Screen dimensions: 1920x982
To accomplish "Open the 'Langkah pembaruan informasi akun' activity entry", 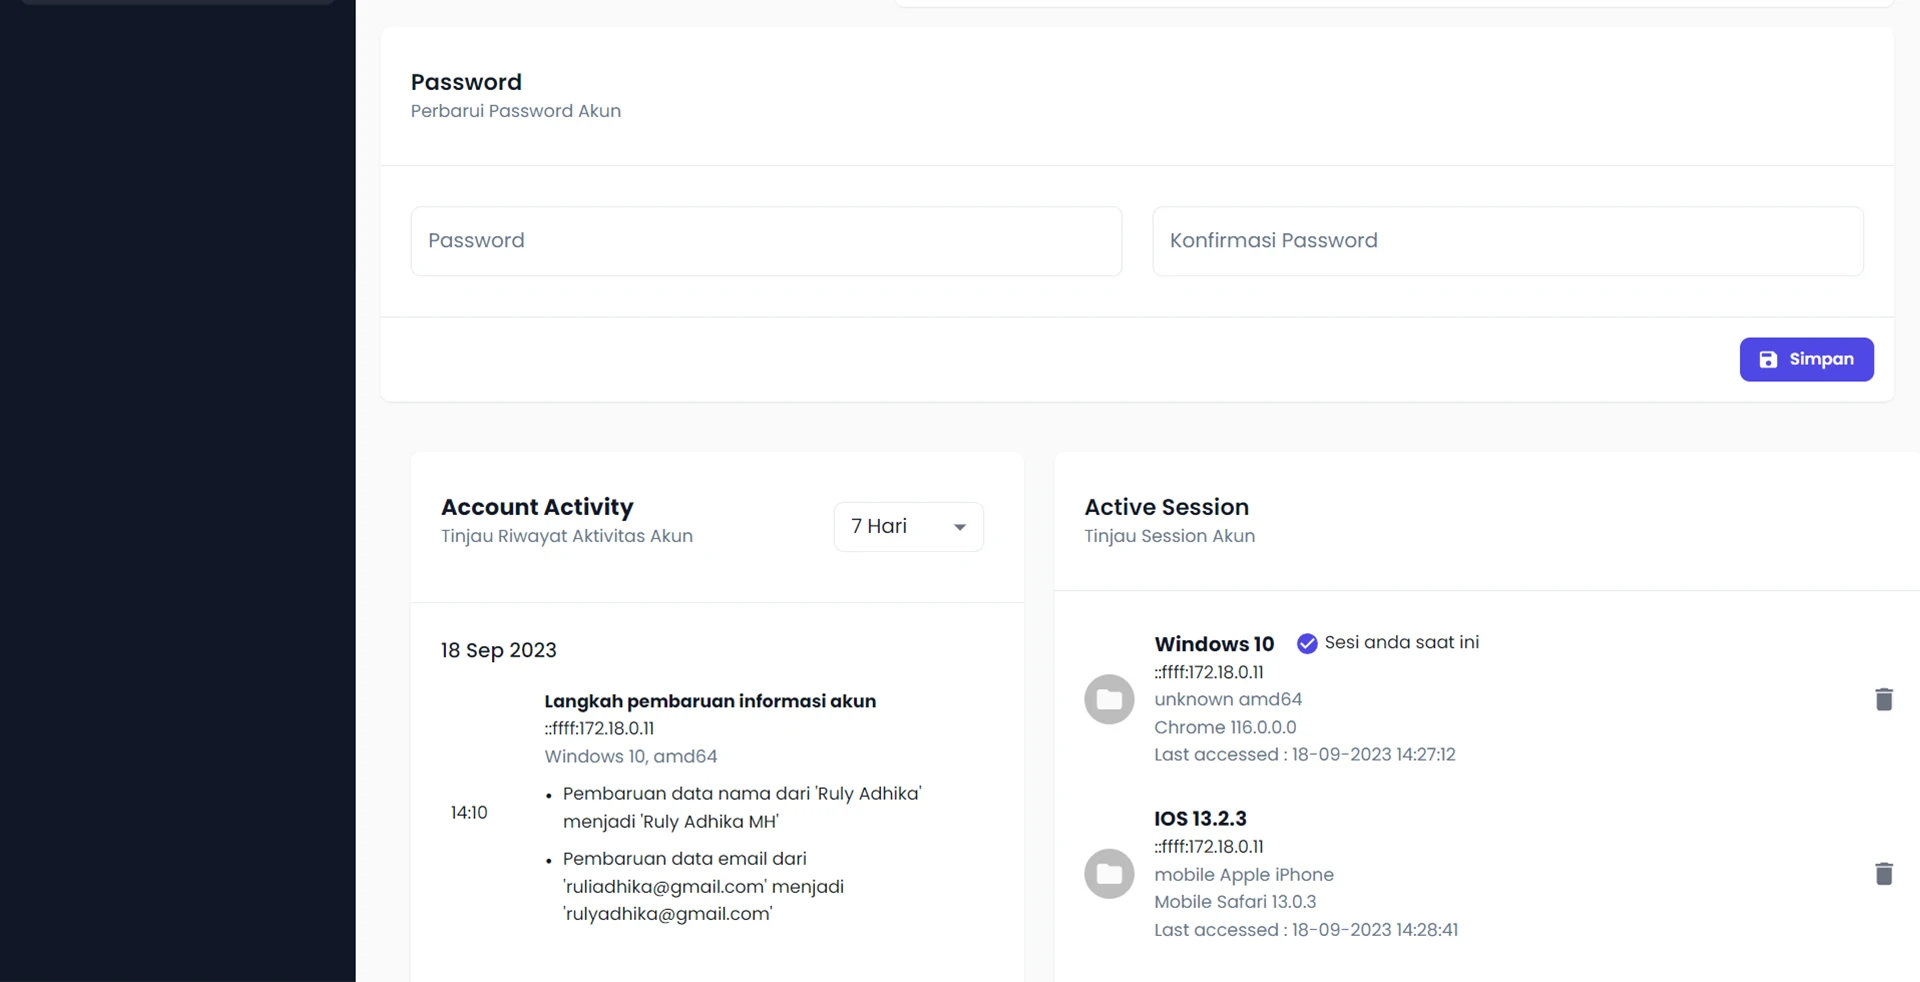I will [x=709, y=701].
